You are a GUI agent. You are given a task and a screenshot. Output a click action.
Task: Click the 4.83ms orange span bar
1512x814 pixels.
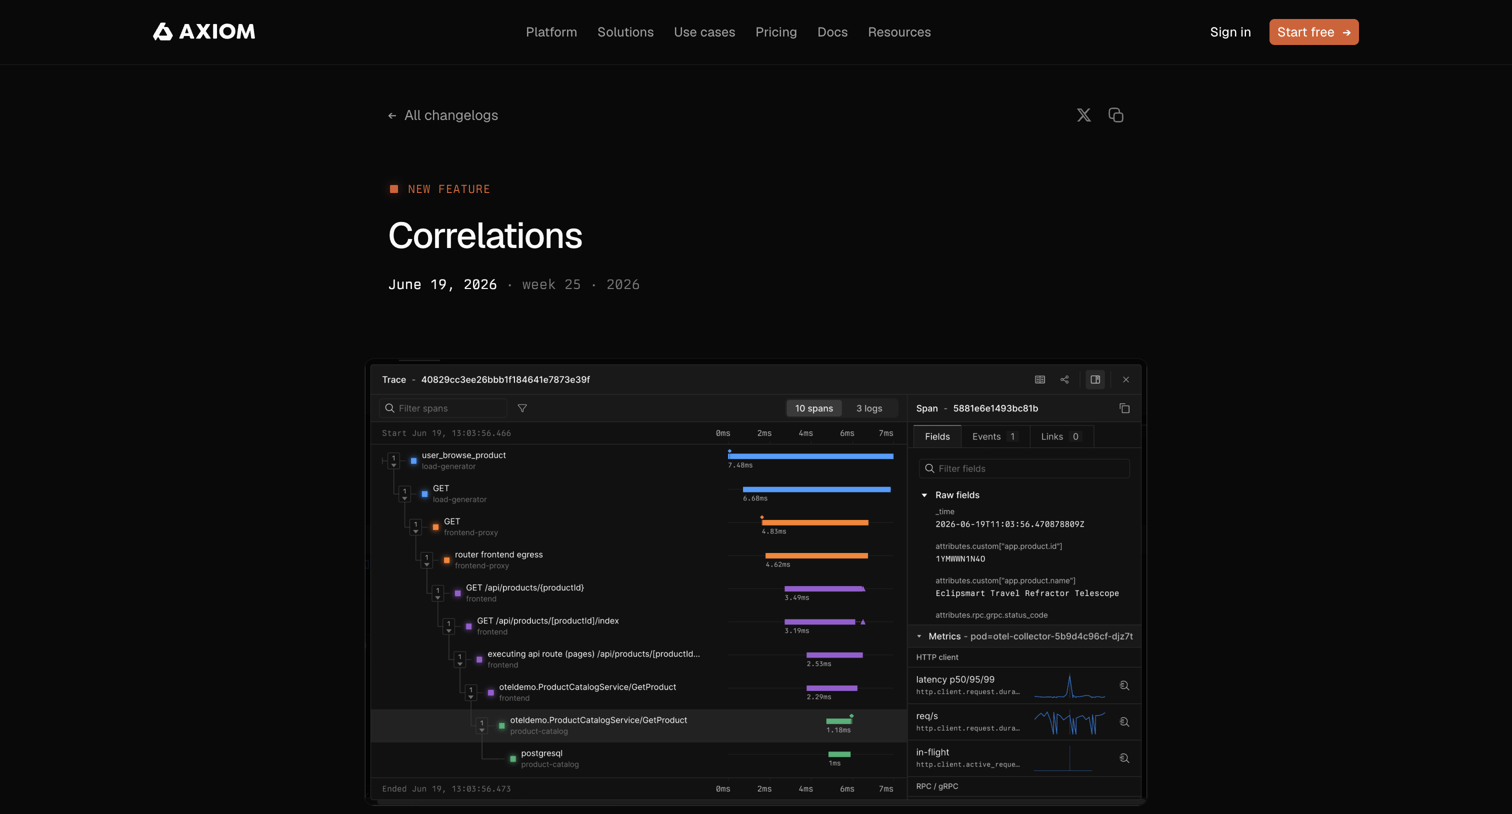815,522
